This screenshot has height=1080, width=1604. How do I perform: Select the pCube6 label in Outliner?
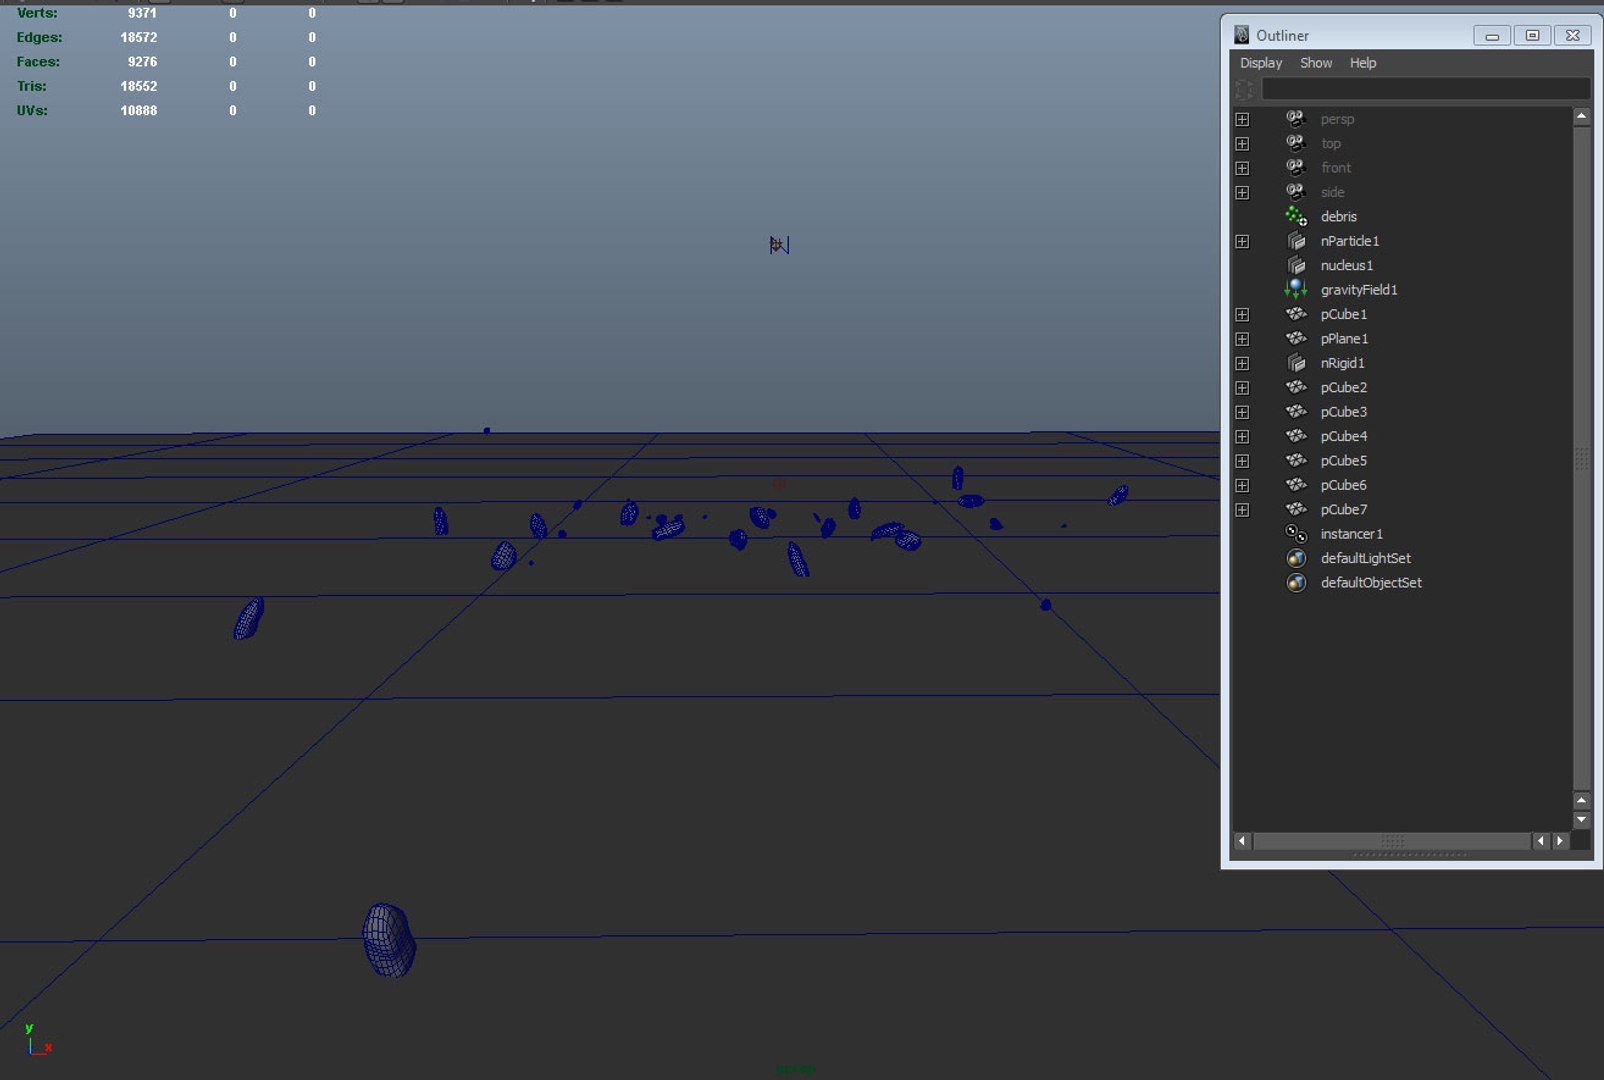coord(1343,485)
